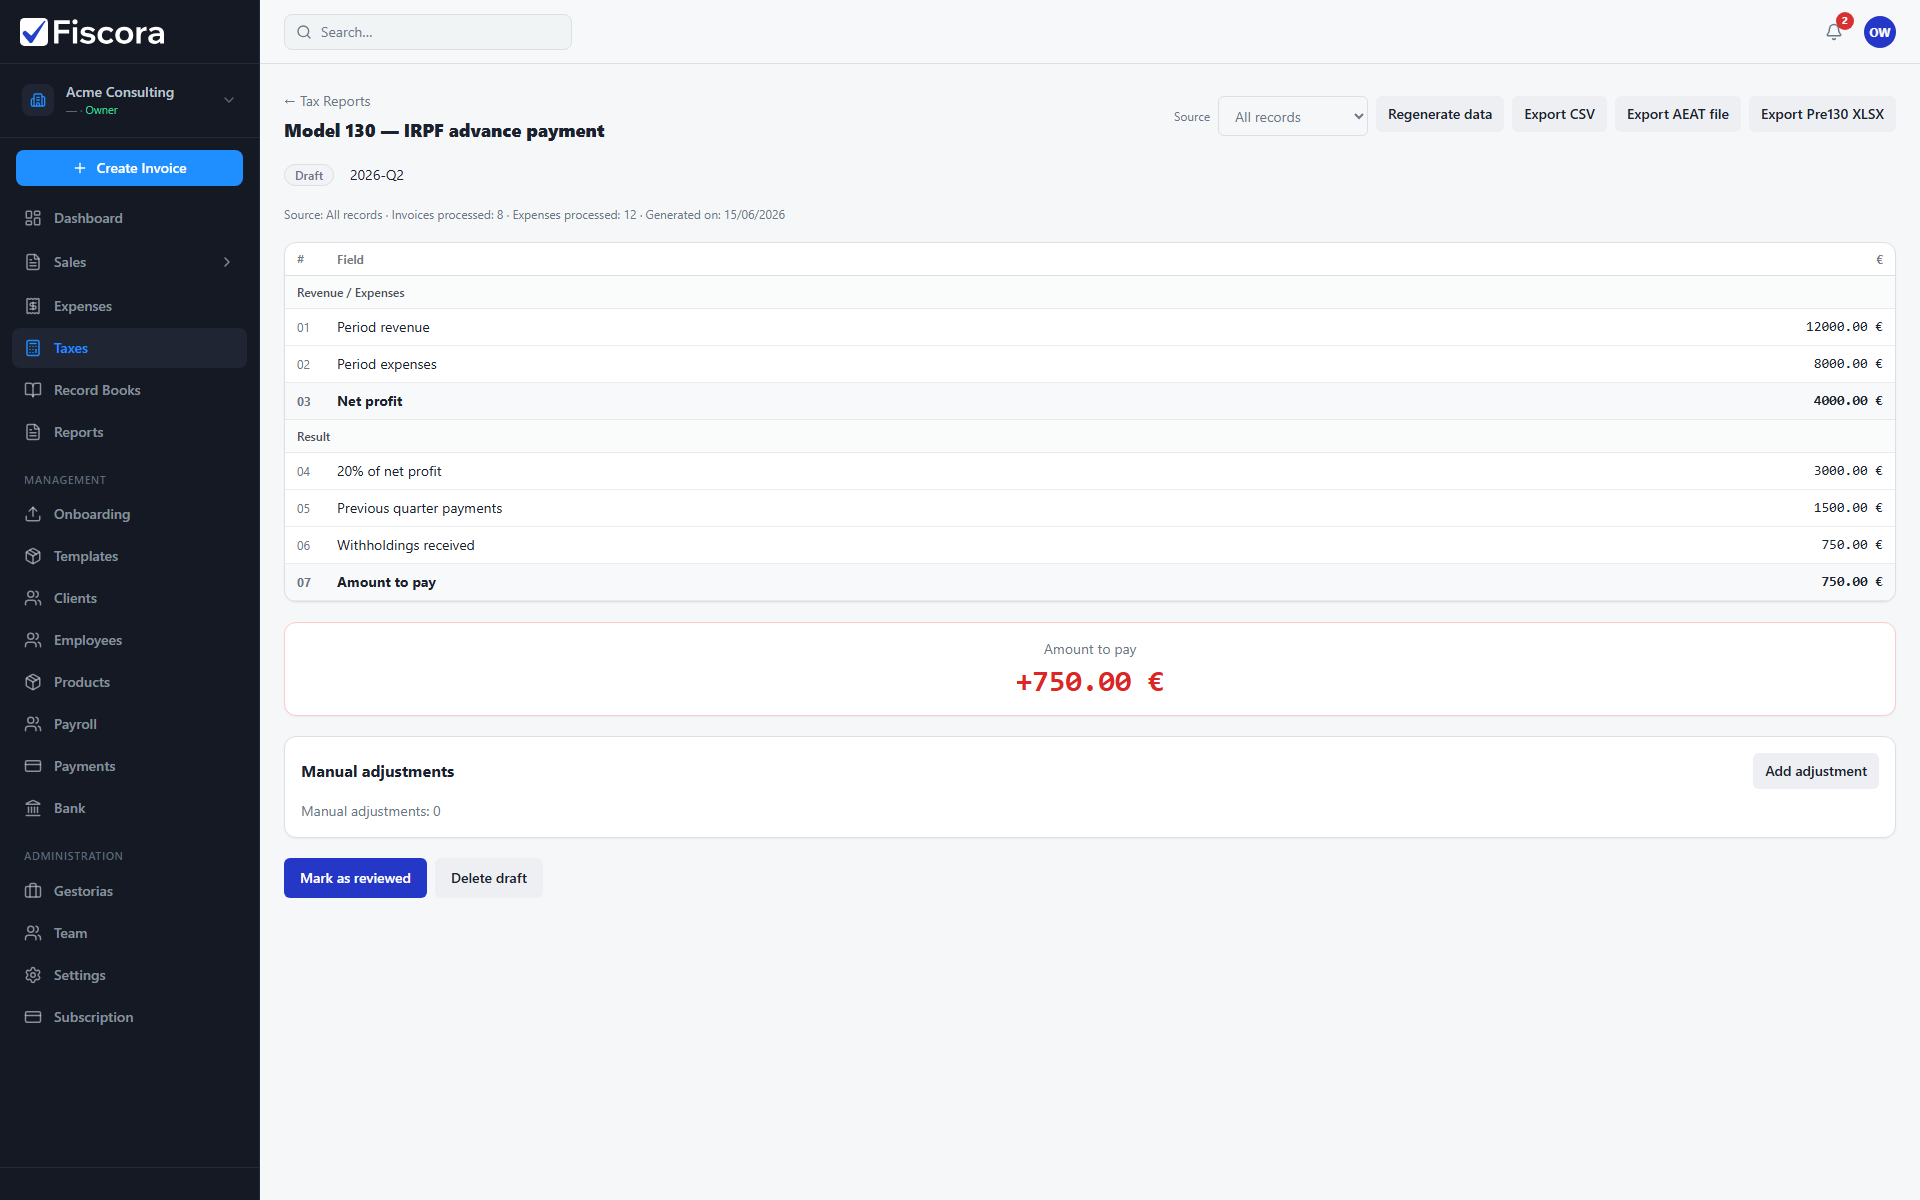
Task: Open Dashboard via its grid icon
Action: tap(33, 218)
